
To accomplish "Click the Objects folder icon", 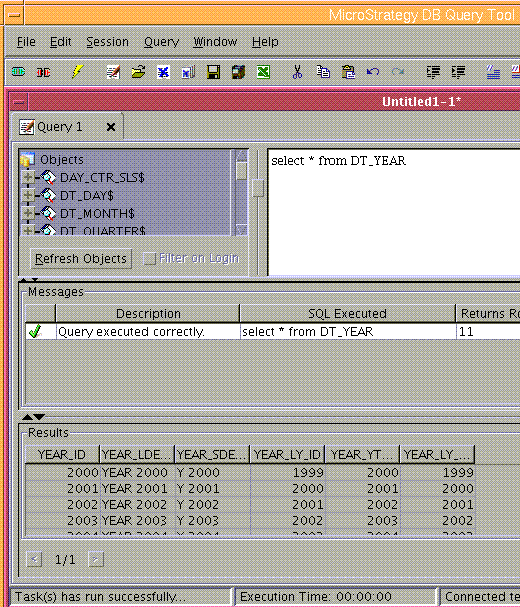I will [27, 159].
